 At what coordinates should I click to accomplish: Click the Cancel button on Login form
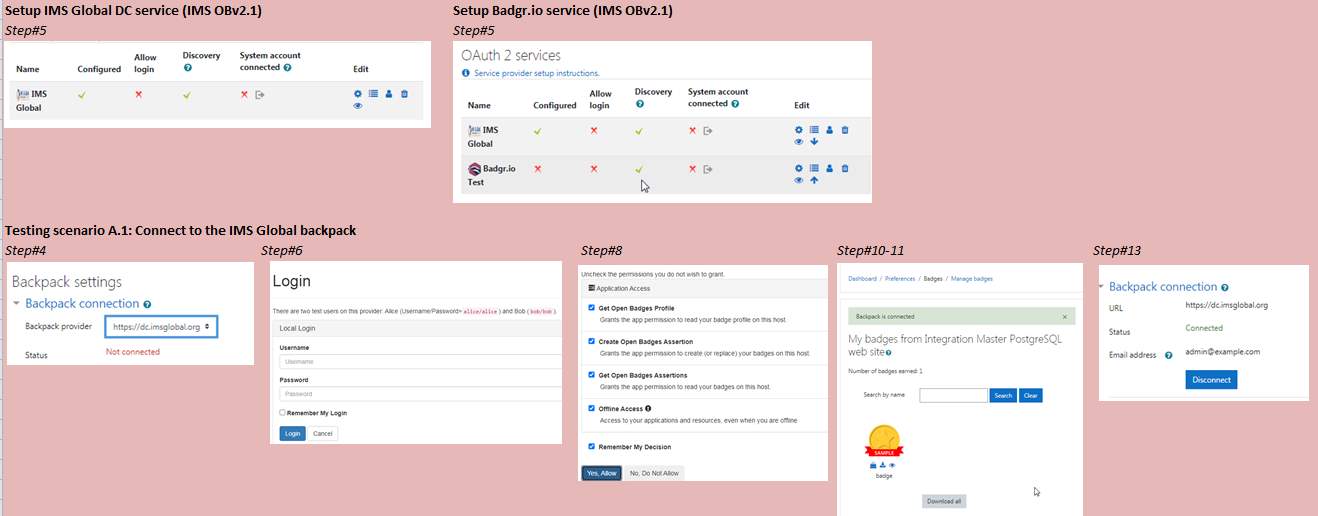point(322,433)
